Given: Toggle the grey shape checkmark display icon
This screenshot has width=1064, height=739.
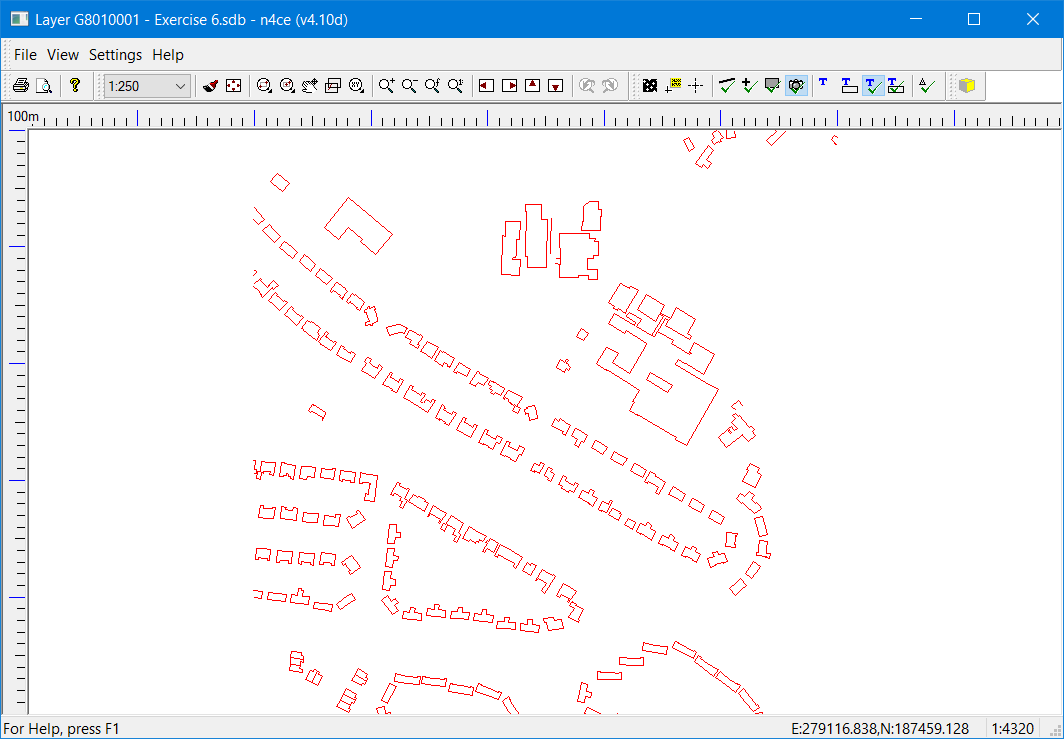Looking at the screenshot, I should (x=773, y=86).
